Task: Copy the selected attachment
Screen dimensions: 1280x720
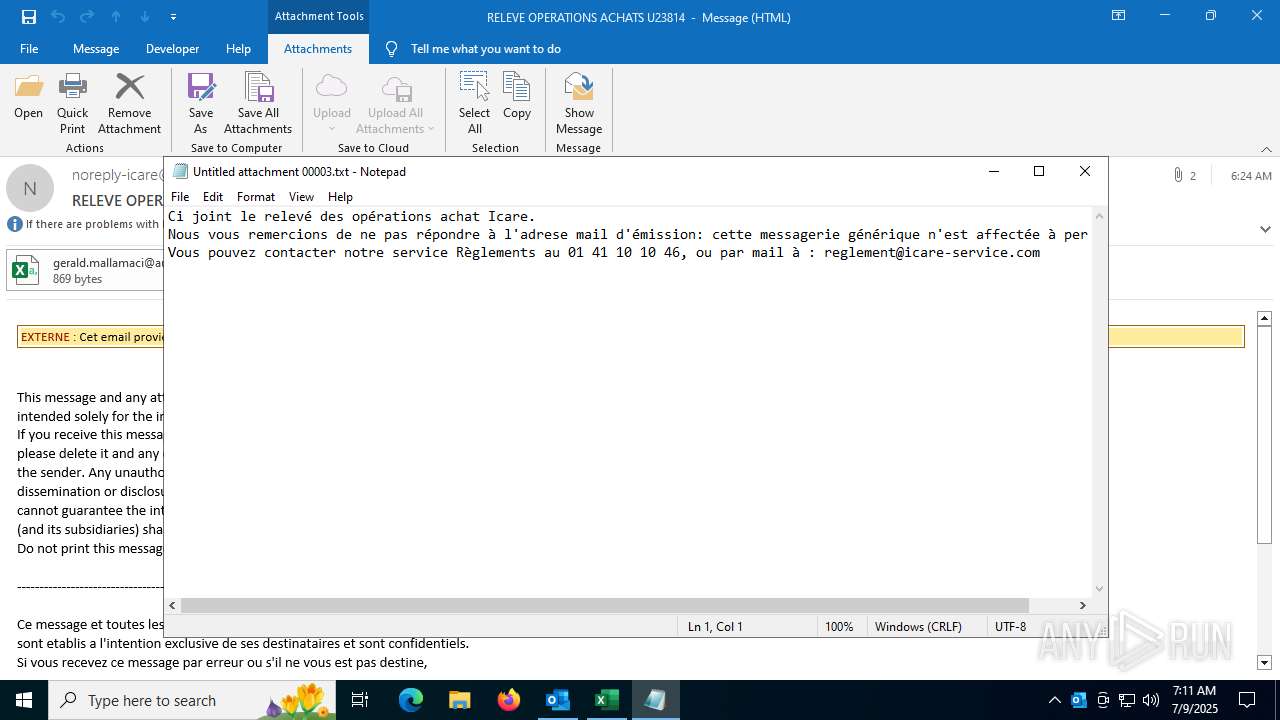Action: click(x=517, y=97)
